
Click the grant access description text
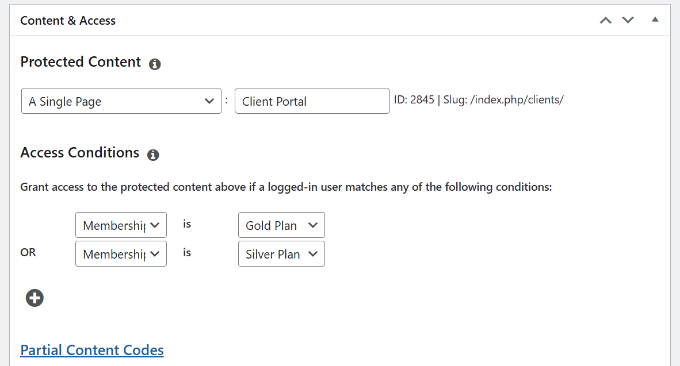coord(286,187)
